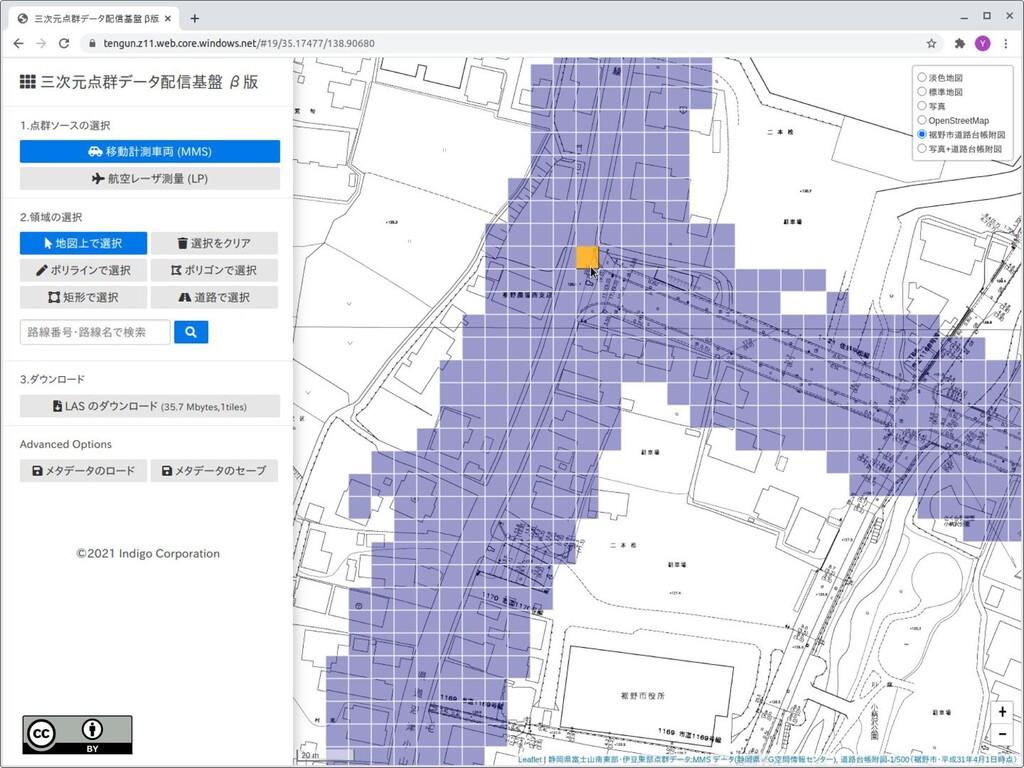Viewport: 1024px width, 768px height.
Task: Select OpenStreetMap base map radio
Action: pos(922,120)
